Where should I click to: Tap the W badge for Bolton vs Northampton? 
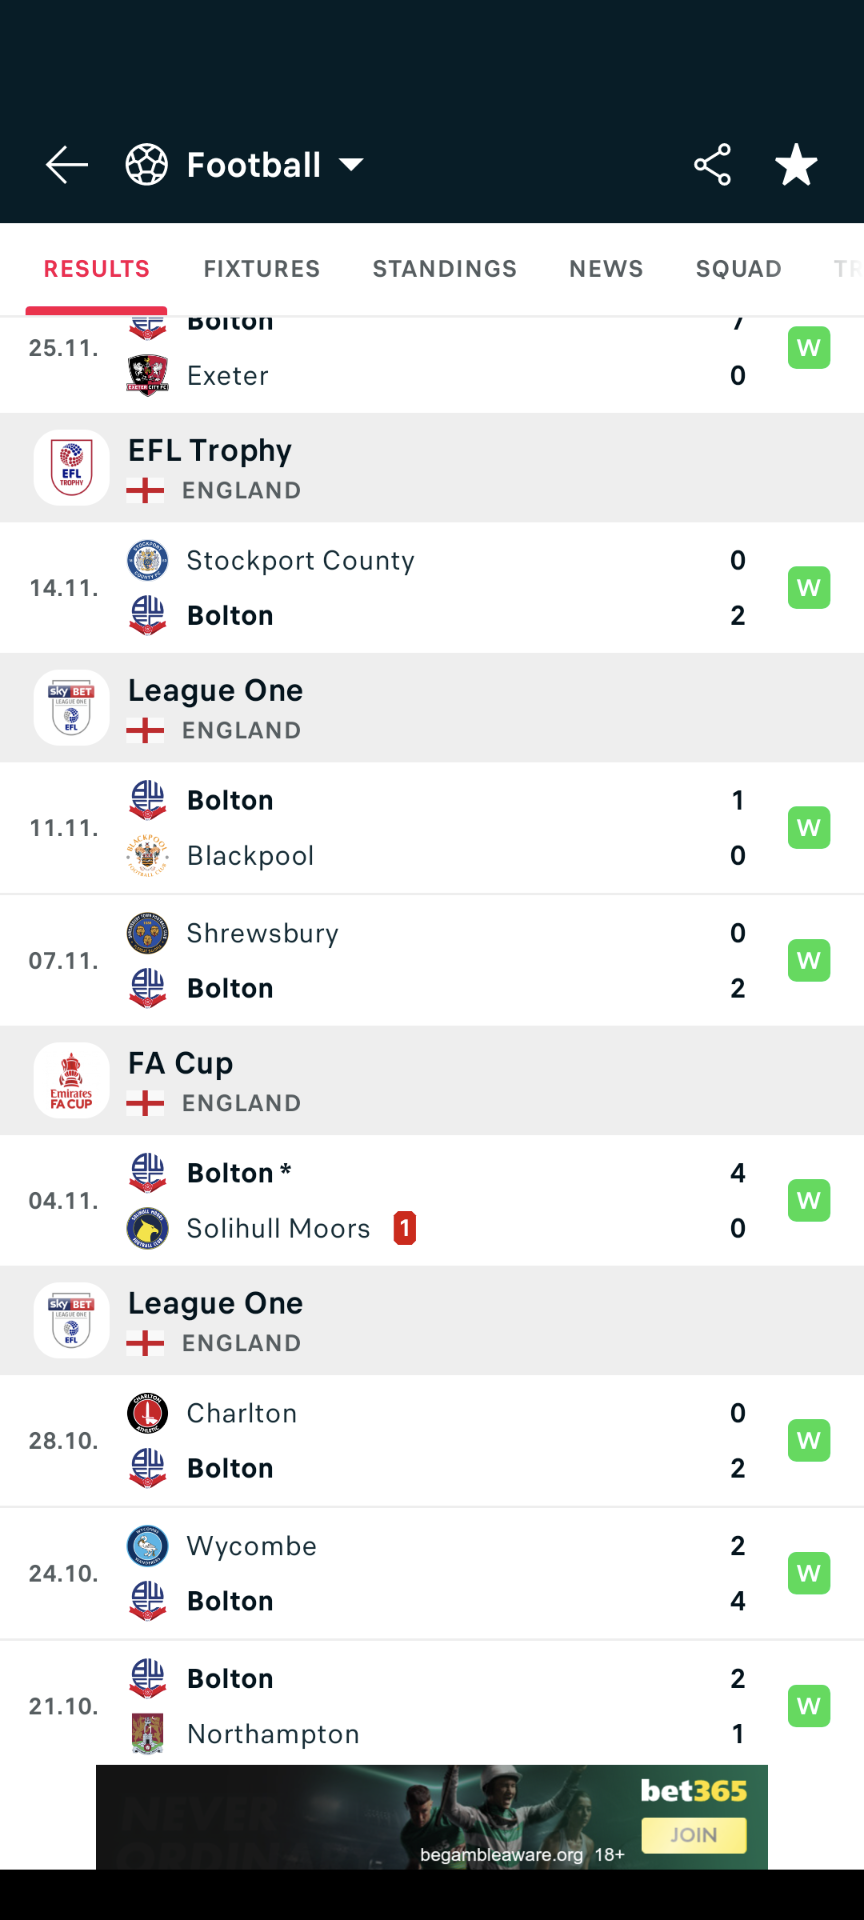[809, 1706]
